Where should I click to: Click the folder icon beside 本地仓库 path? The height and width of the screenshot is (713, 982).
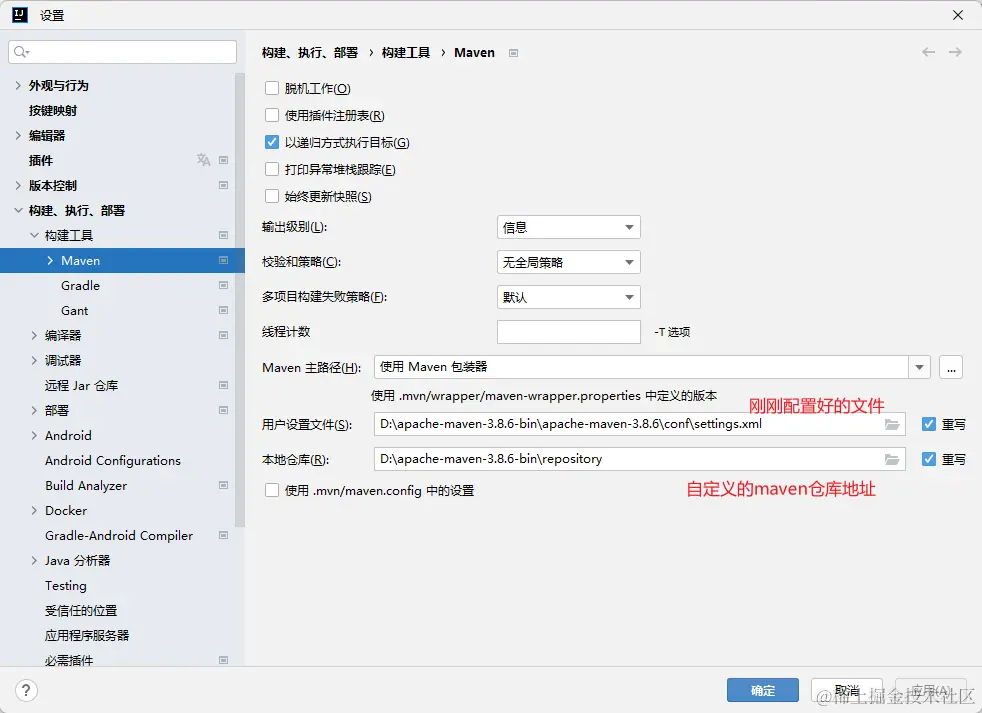(x=893, y=459)
